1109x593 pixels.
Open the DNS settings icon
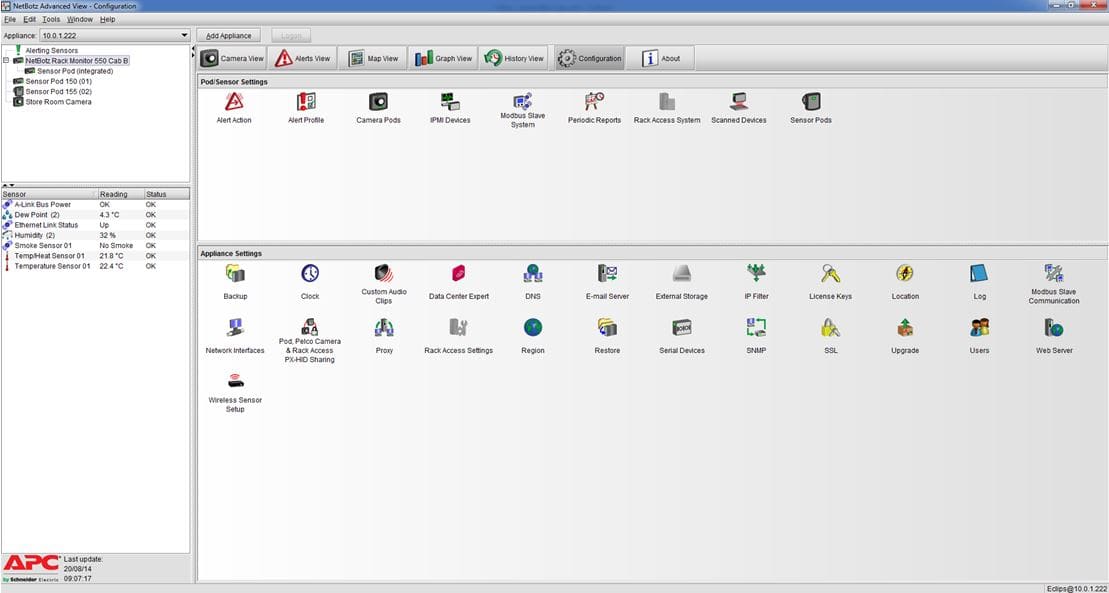click(x=533, y=274)
